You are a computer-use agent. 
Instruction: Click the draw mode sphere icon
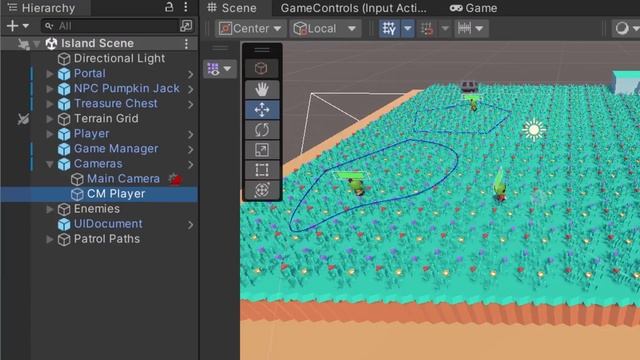coord(622,29)
